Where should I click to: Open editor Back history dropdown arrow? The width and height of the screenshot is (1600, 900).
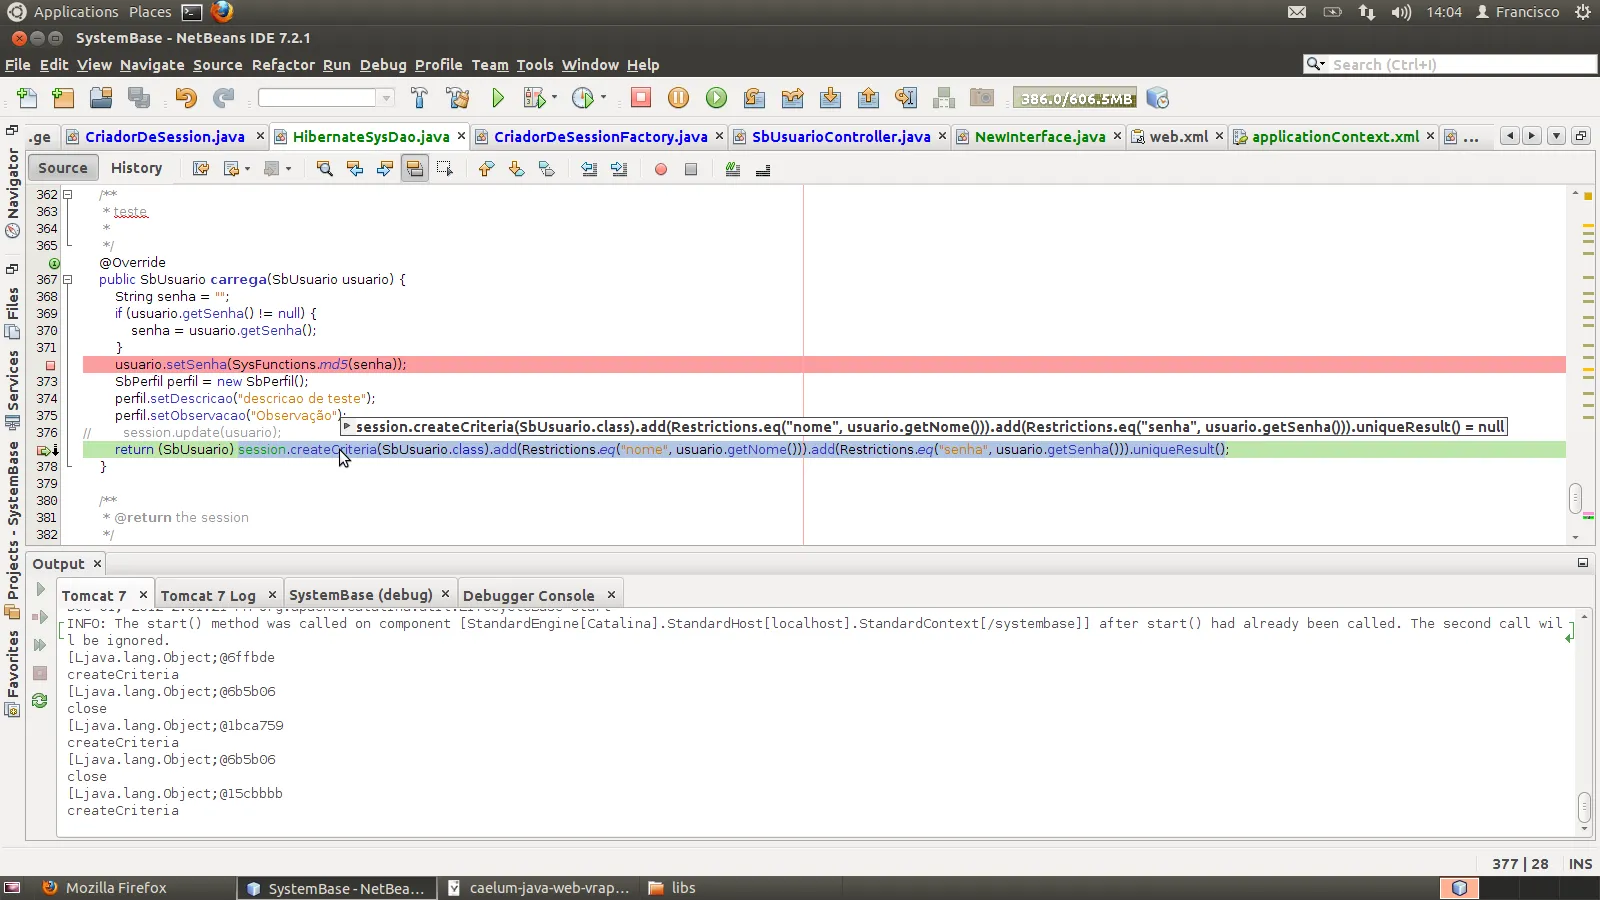coord(247,169)
